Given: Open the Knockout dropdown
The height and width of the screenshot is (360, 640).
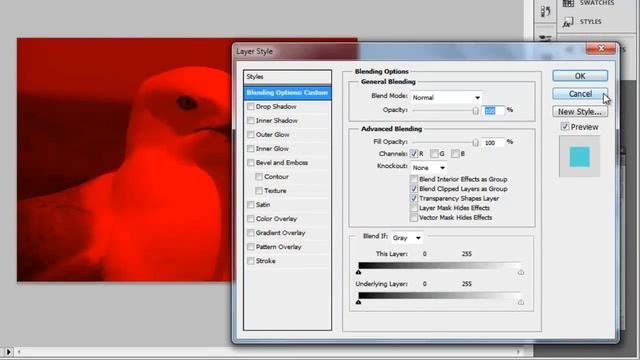Looking at the screenshot, I should (x=428, y=168).
